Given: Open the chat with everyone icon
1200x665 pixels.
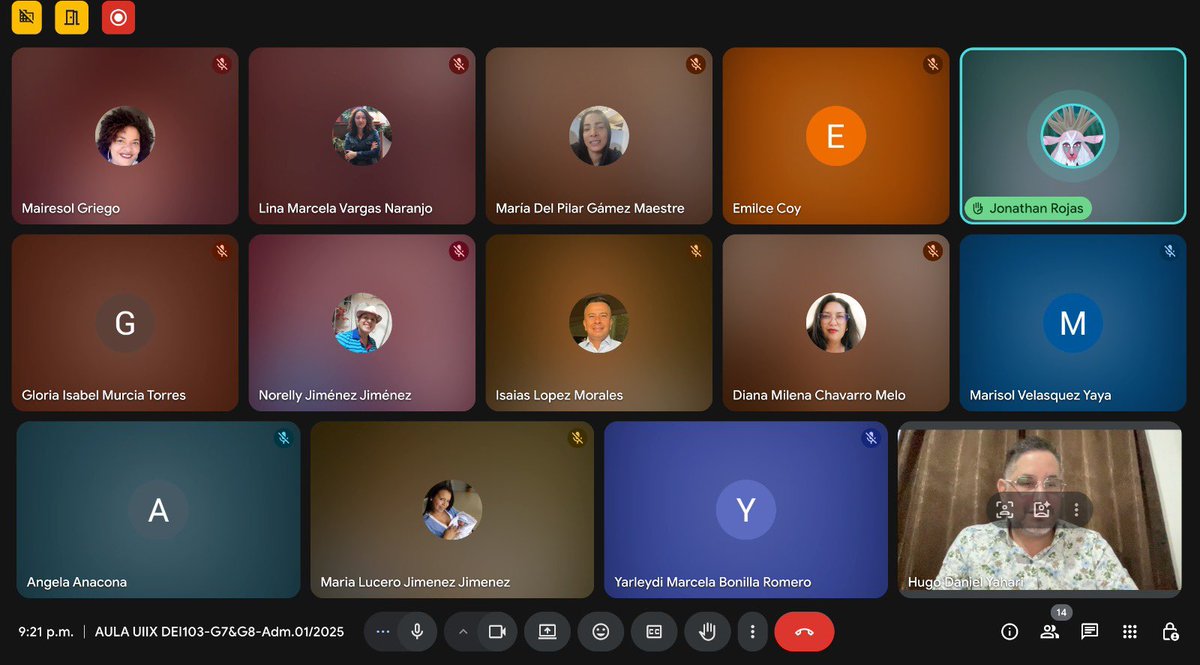Looking at the screenshot, I should [x=1090, y=632].
